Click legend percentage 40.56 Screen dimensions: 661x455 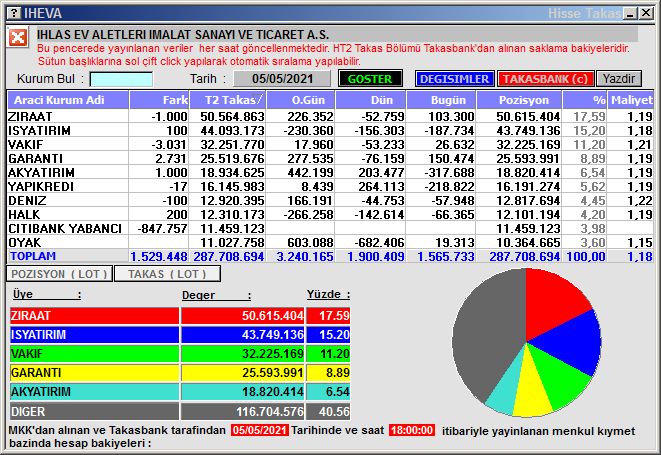tap(334, 411)
